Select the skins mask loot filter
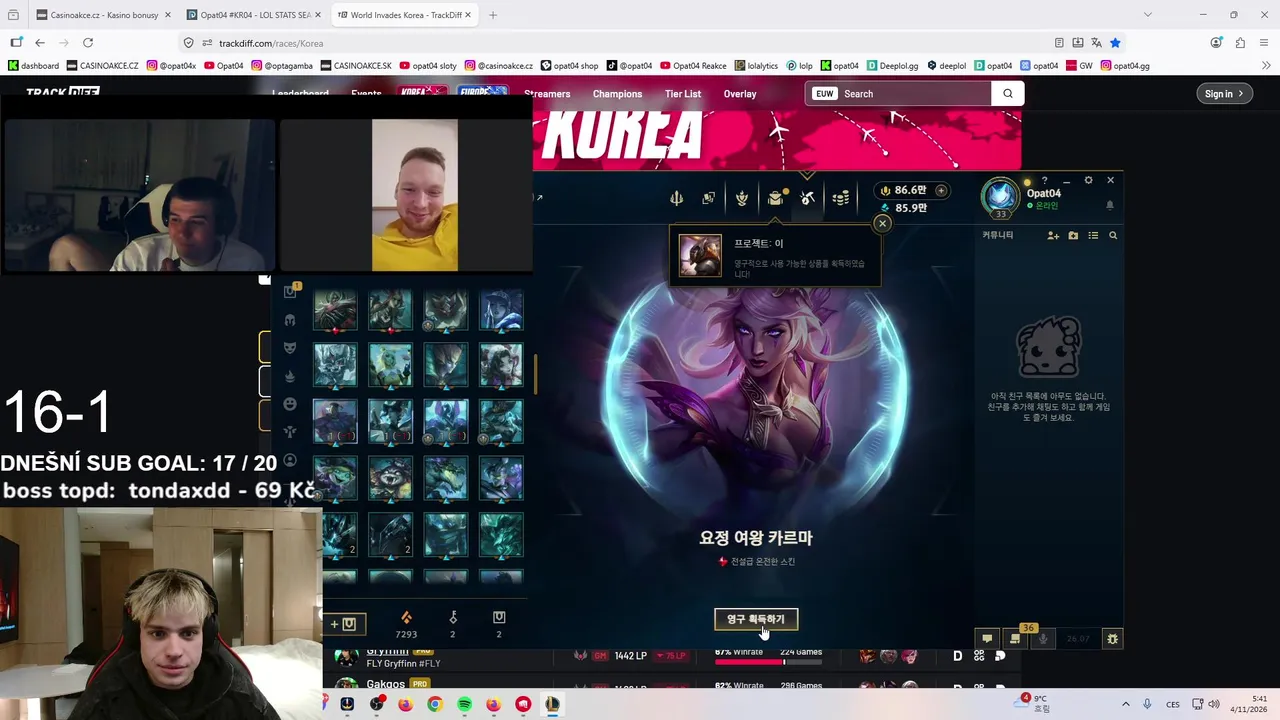 point(290,347)
